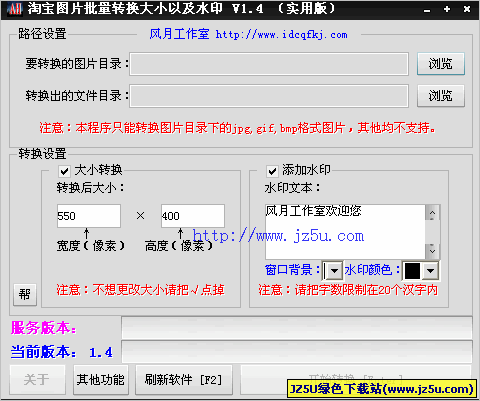
Task: Close the window with x icon
Action: 467,9
